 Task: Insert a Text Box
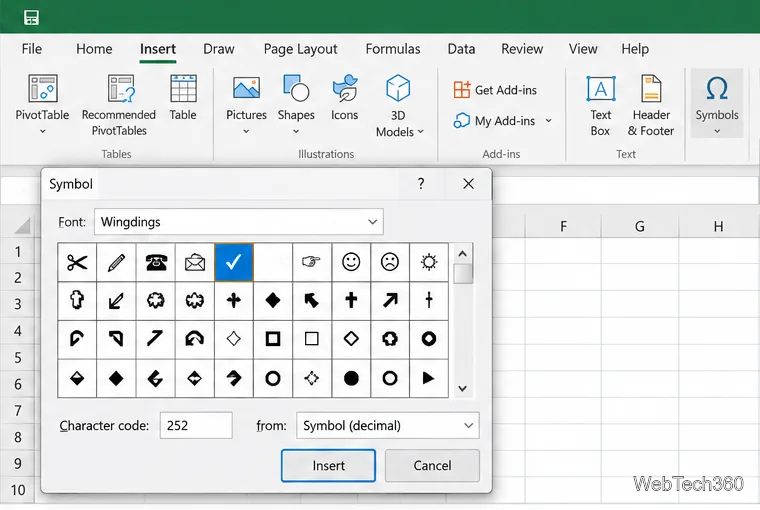click(601, 105)
